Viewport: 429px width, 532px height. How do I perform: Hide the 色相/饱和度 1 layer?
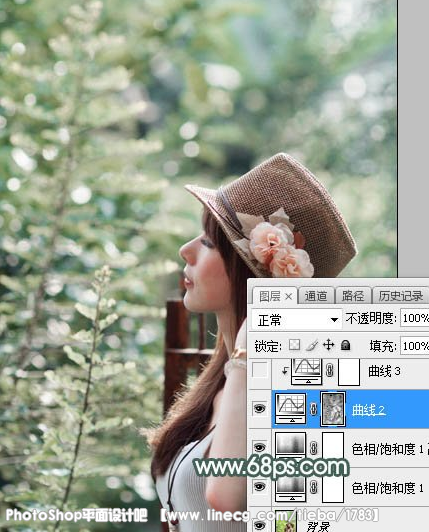(260, 487)
